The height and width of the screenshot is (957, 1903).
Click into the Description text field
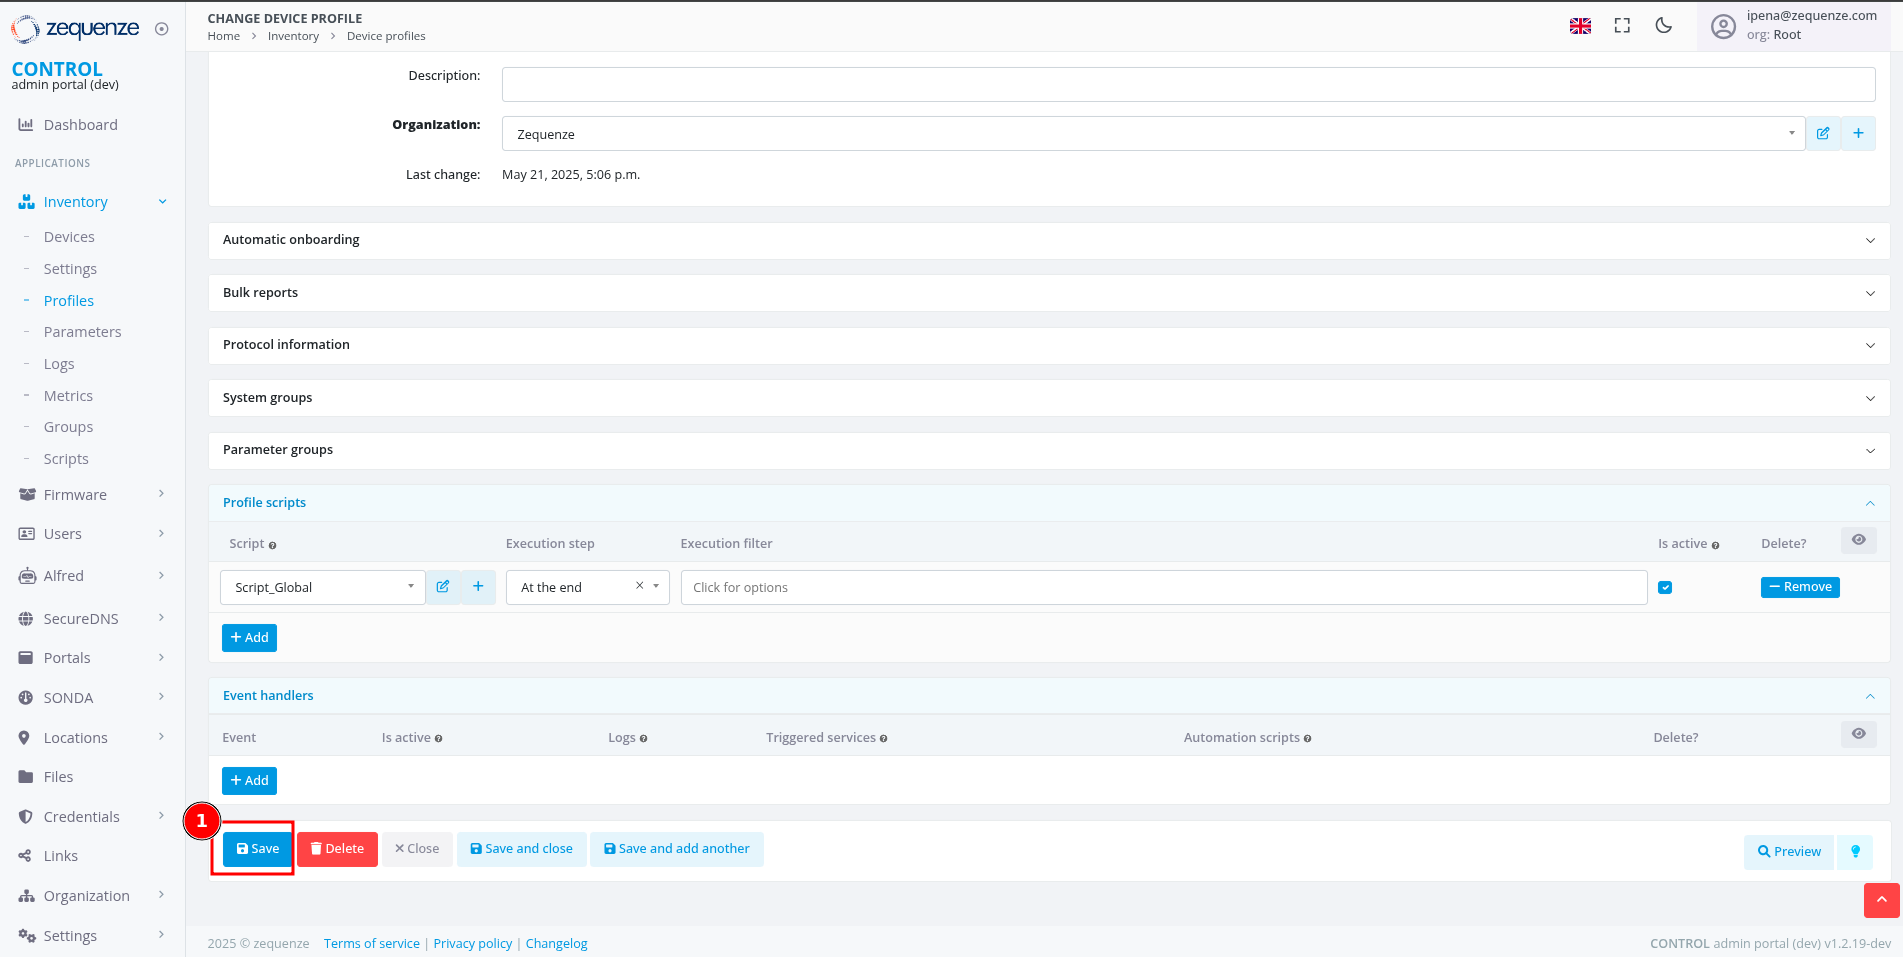click(x=1188, y=84)
